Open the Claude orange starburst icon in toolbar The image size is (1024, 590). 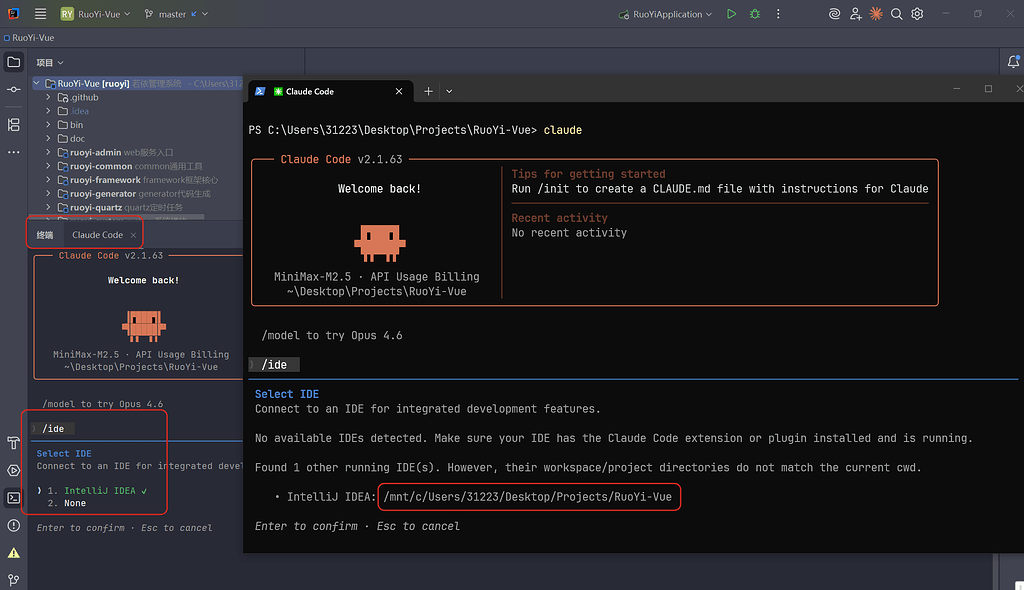tap(876, 14)
